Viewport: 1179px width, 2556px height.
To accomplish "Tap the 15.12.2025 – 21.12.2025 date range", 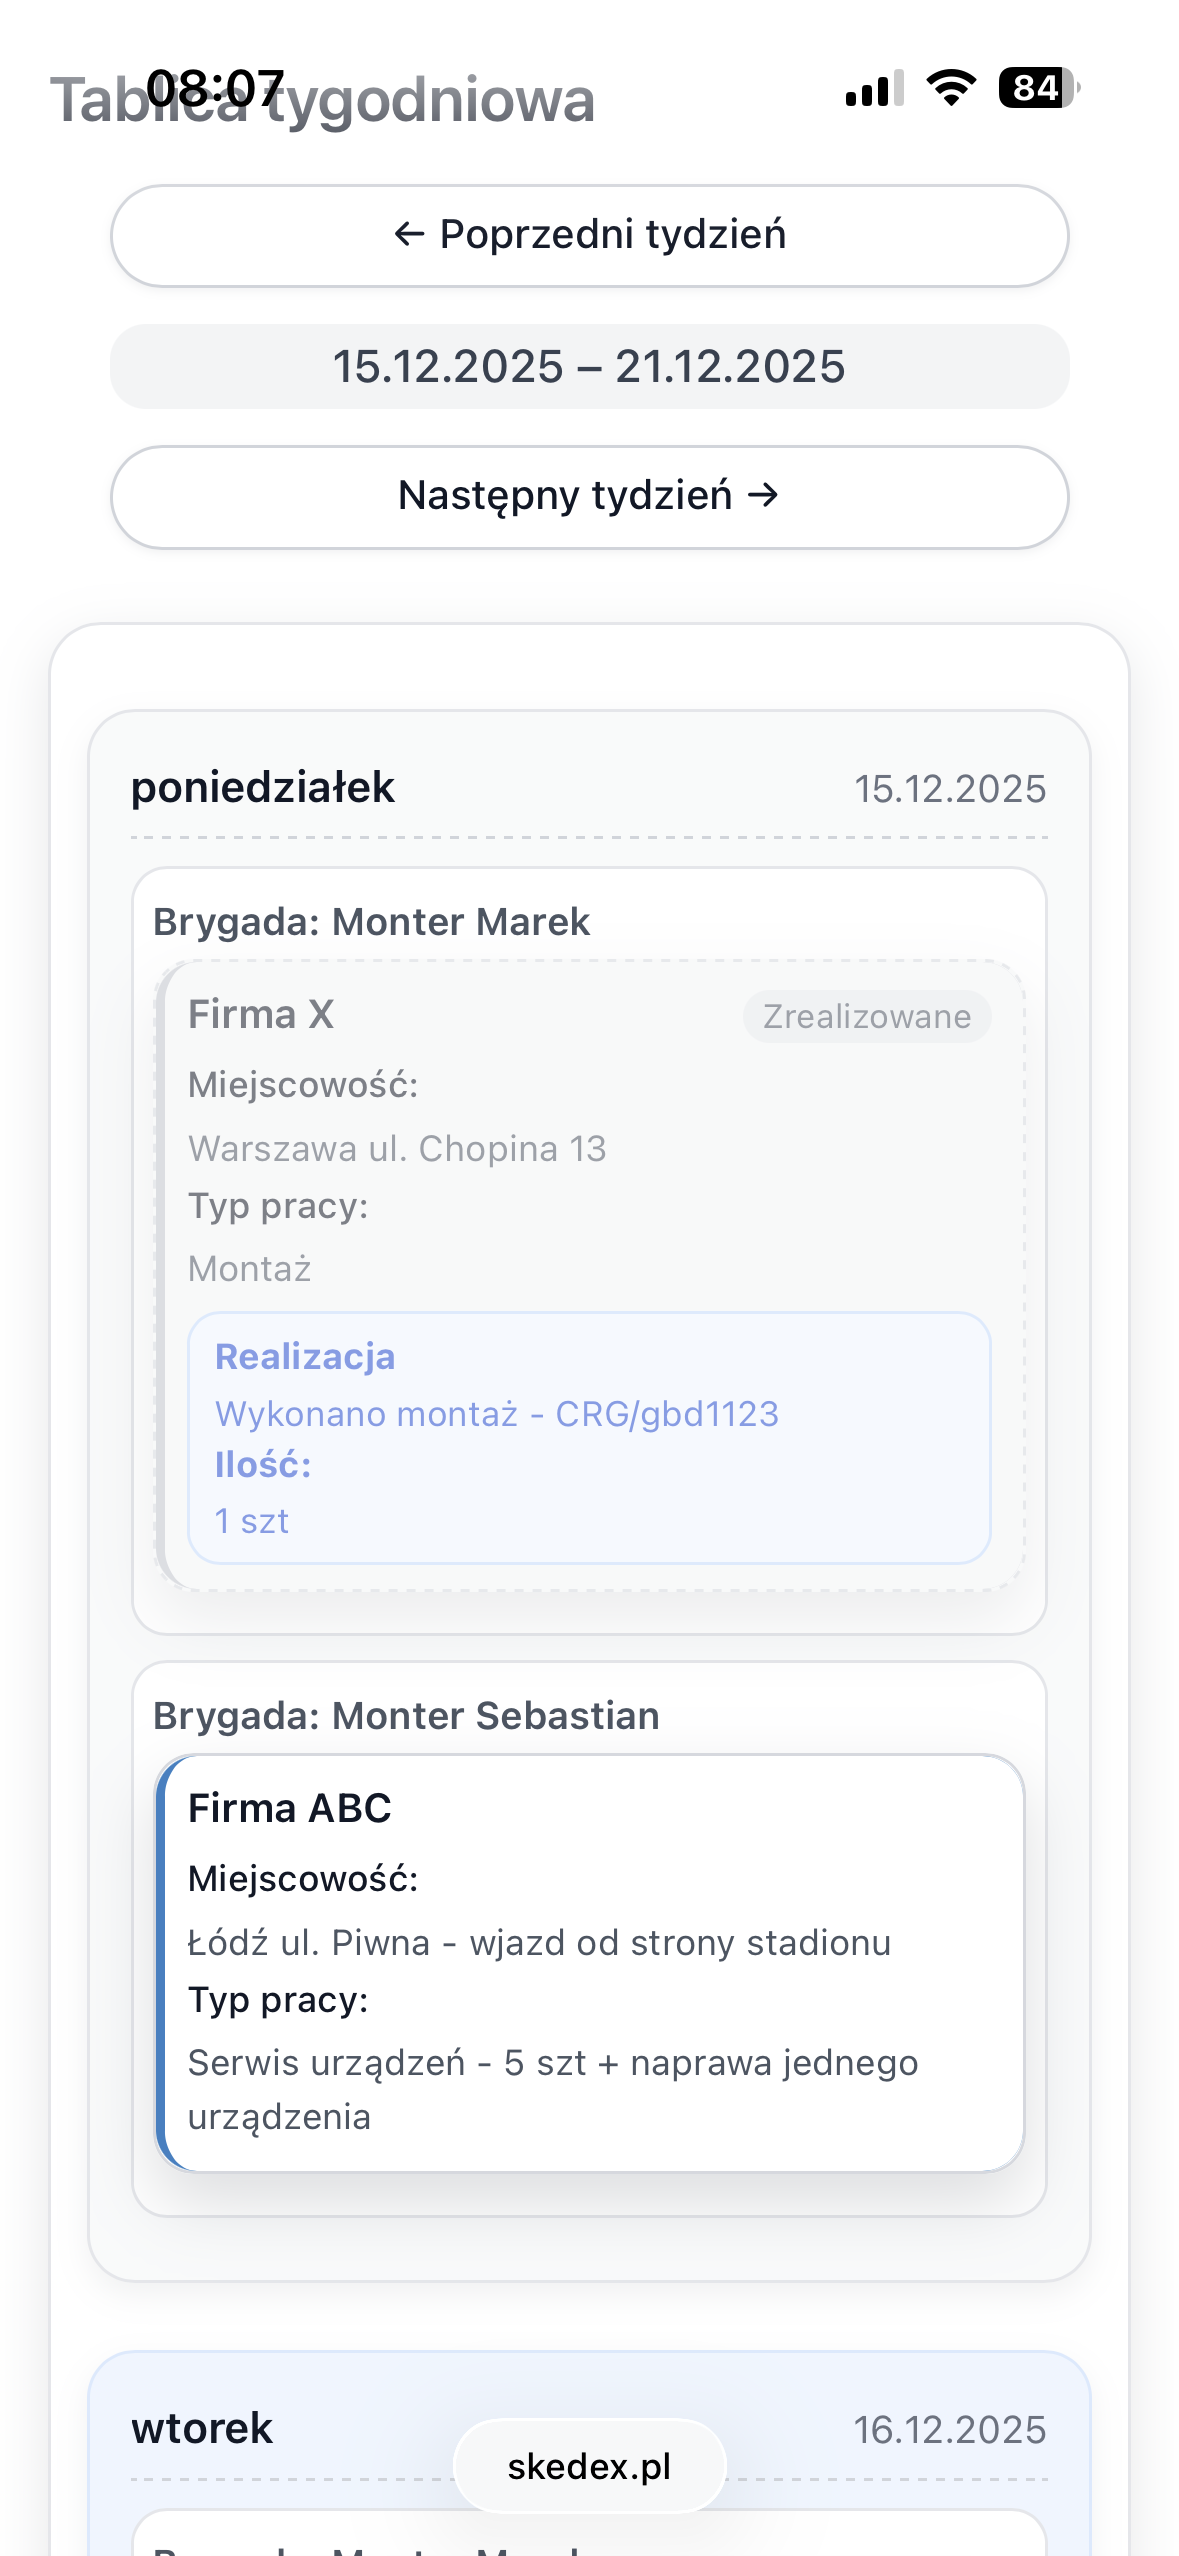I will coord(589,366).
